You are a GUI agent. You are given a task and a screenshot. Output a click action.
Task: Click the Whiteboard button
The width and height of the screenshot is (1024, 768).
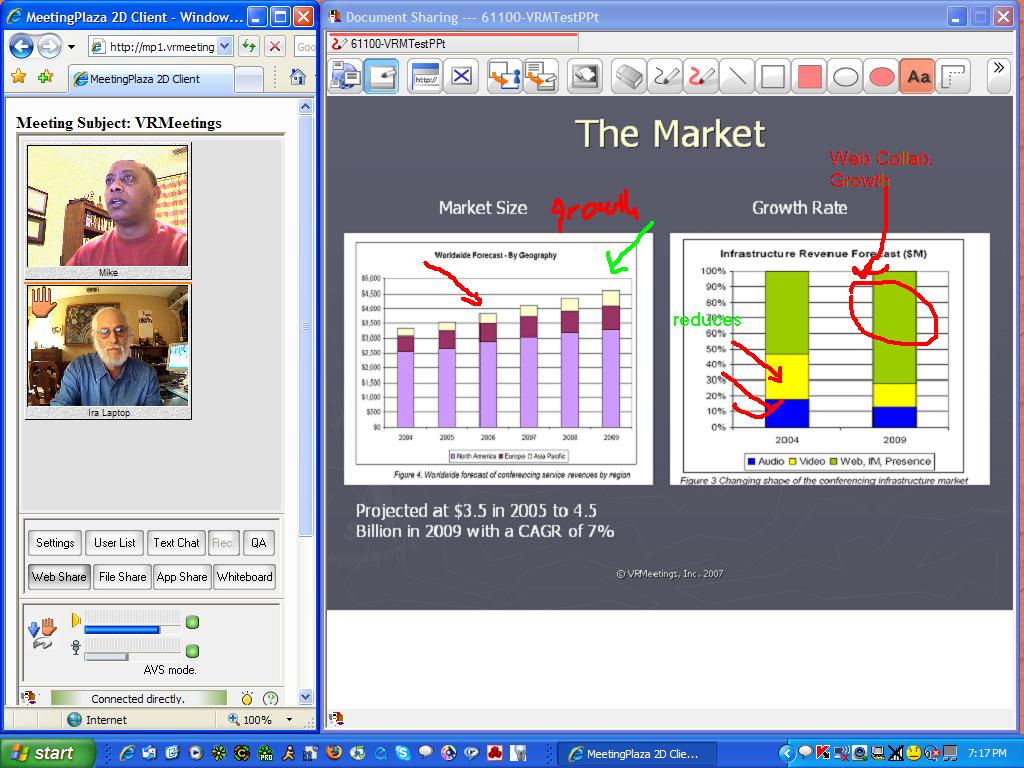click(244, 577)
